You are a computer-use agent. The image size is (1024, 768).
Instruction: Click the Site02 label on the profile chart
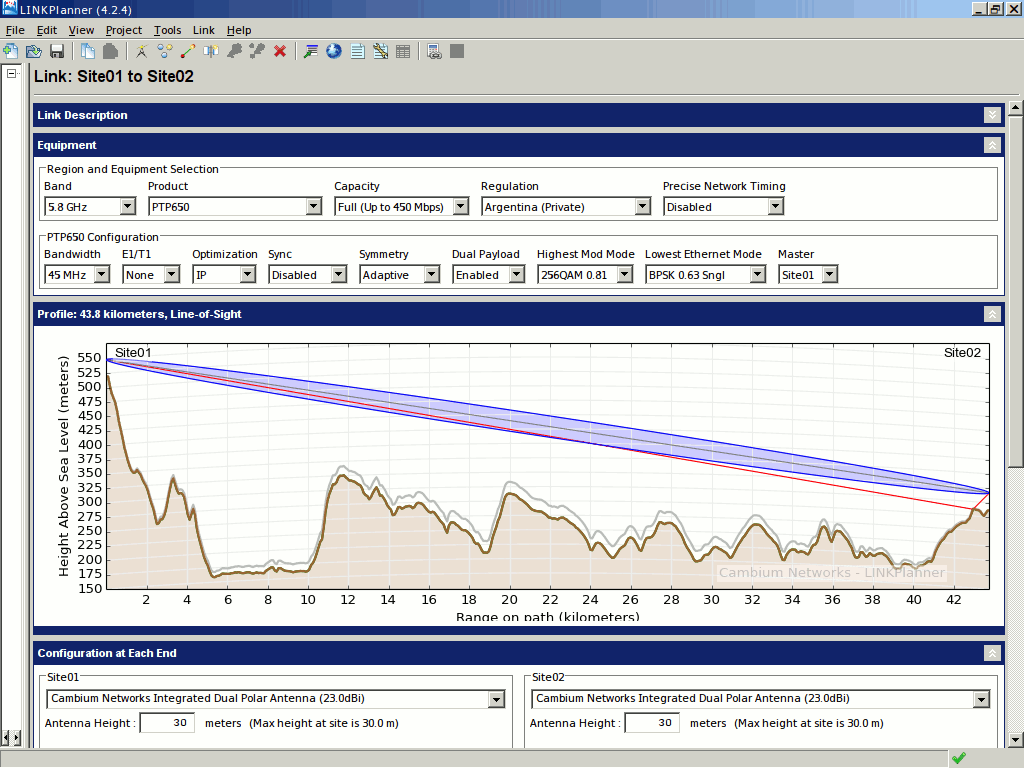point(962,353)
